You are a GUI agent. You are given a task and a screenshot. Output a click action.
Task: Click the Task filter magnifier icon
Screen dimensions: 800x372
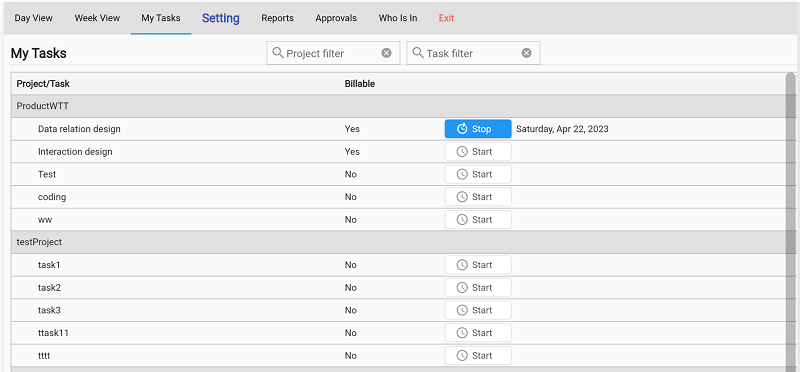click(418, 53)
